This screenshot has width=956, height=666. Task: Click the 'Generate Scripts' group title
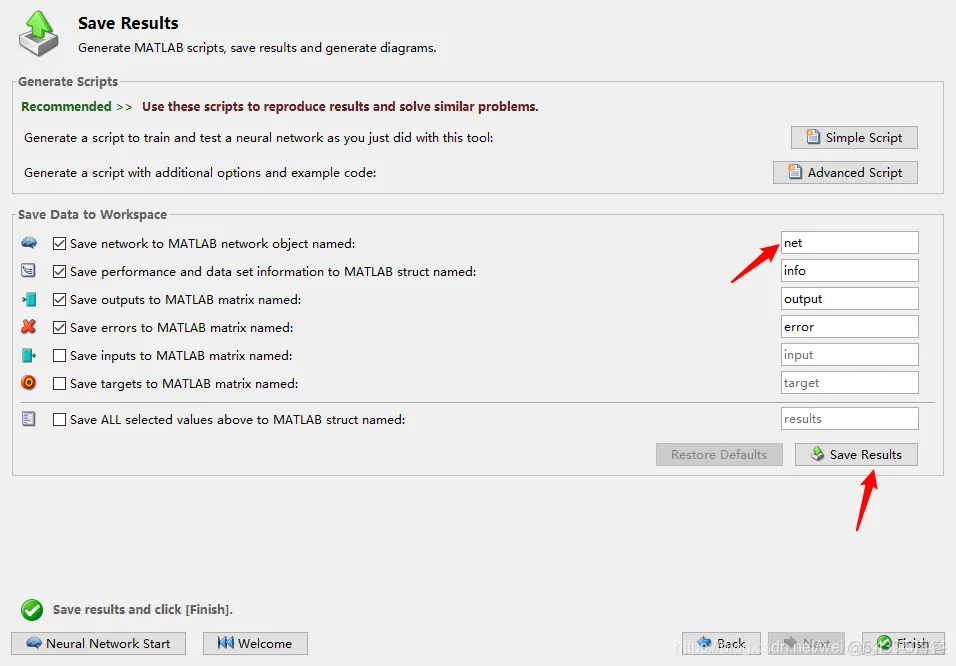[68, 82]
